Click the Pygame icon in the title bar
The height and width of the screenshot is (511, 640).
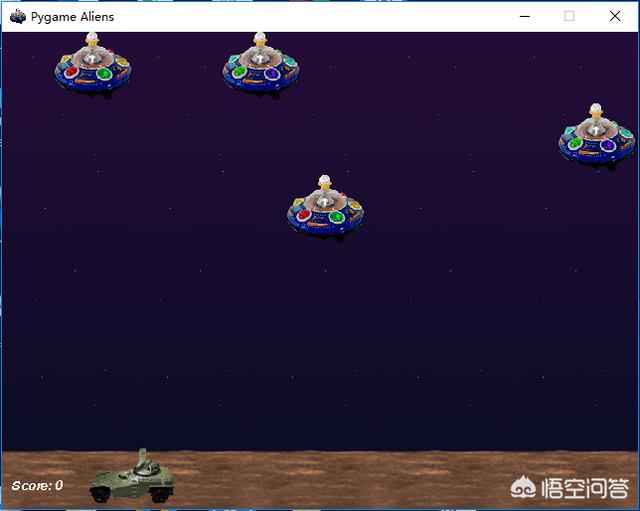17,16
